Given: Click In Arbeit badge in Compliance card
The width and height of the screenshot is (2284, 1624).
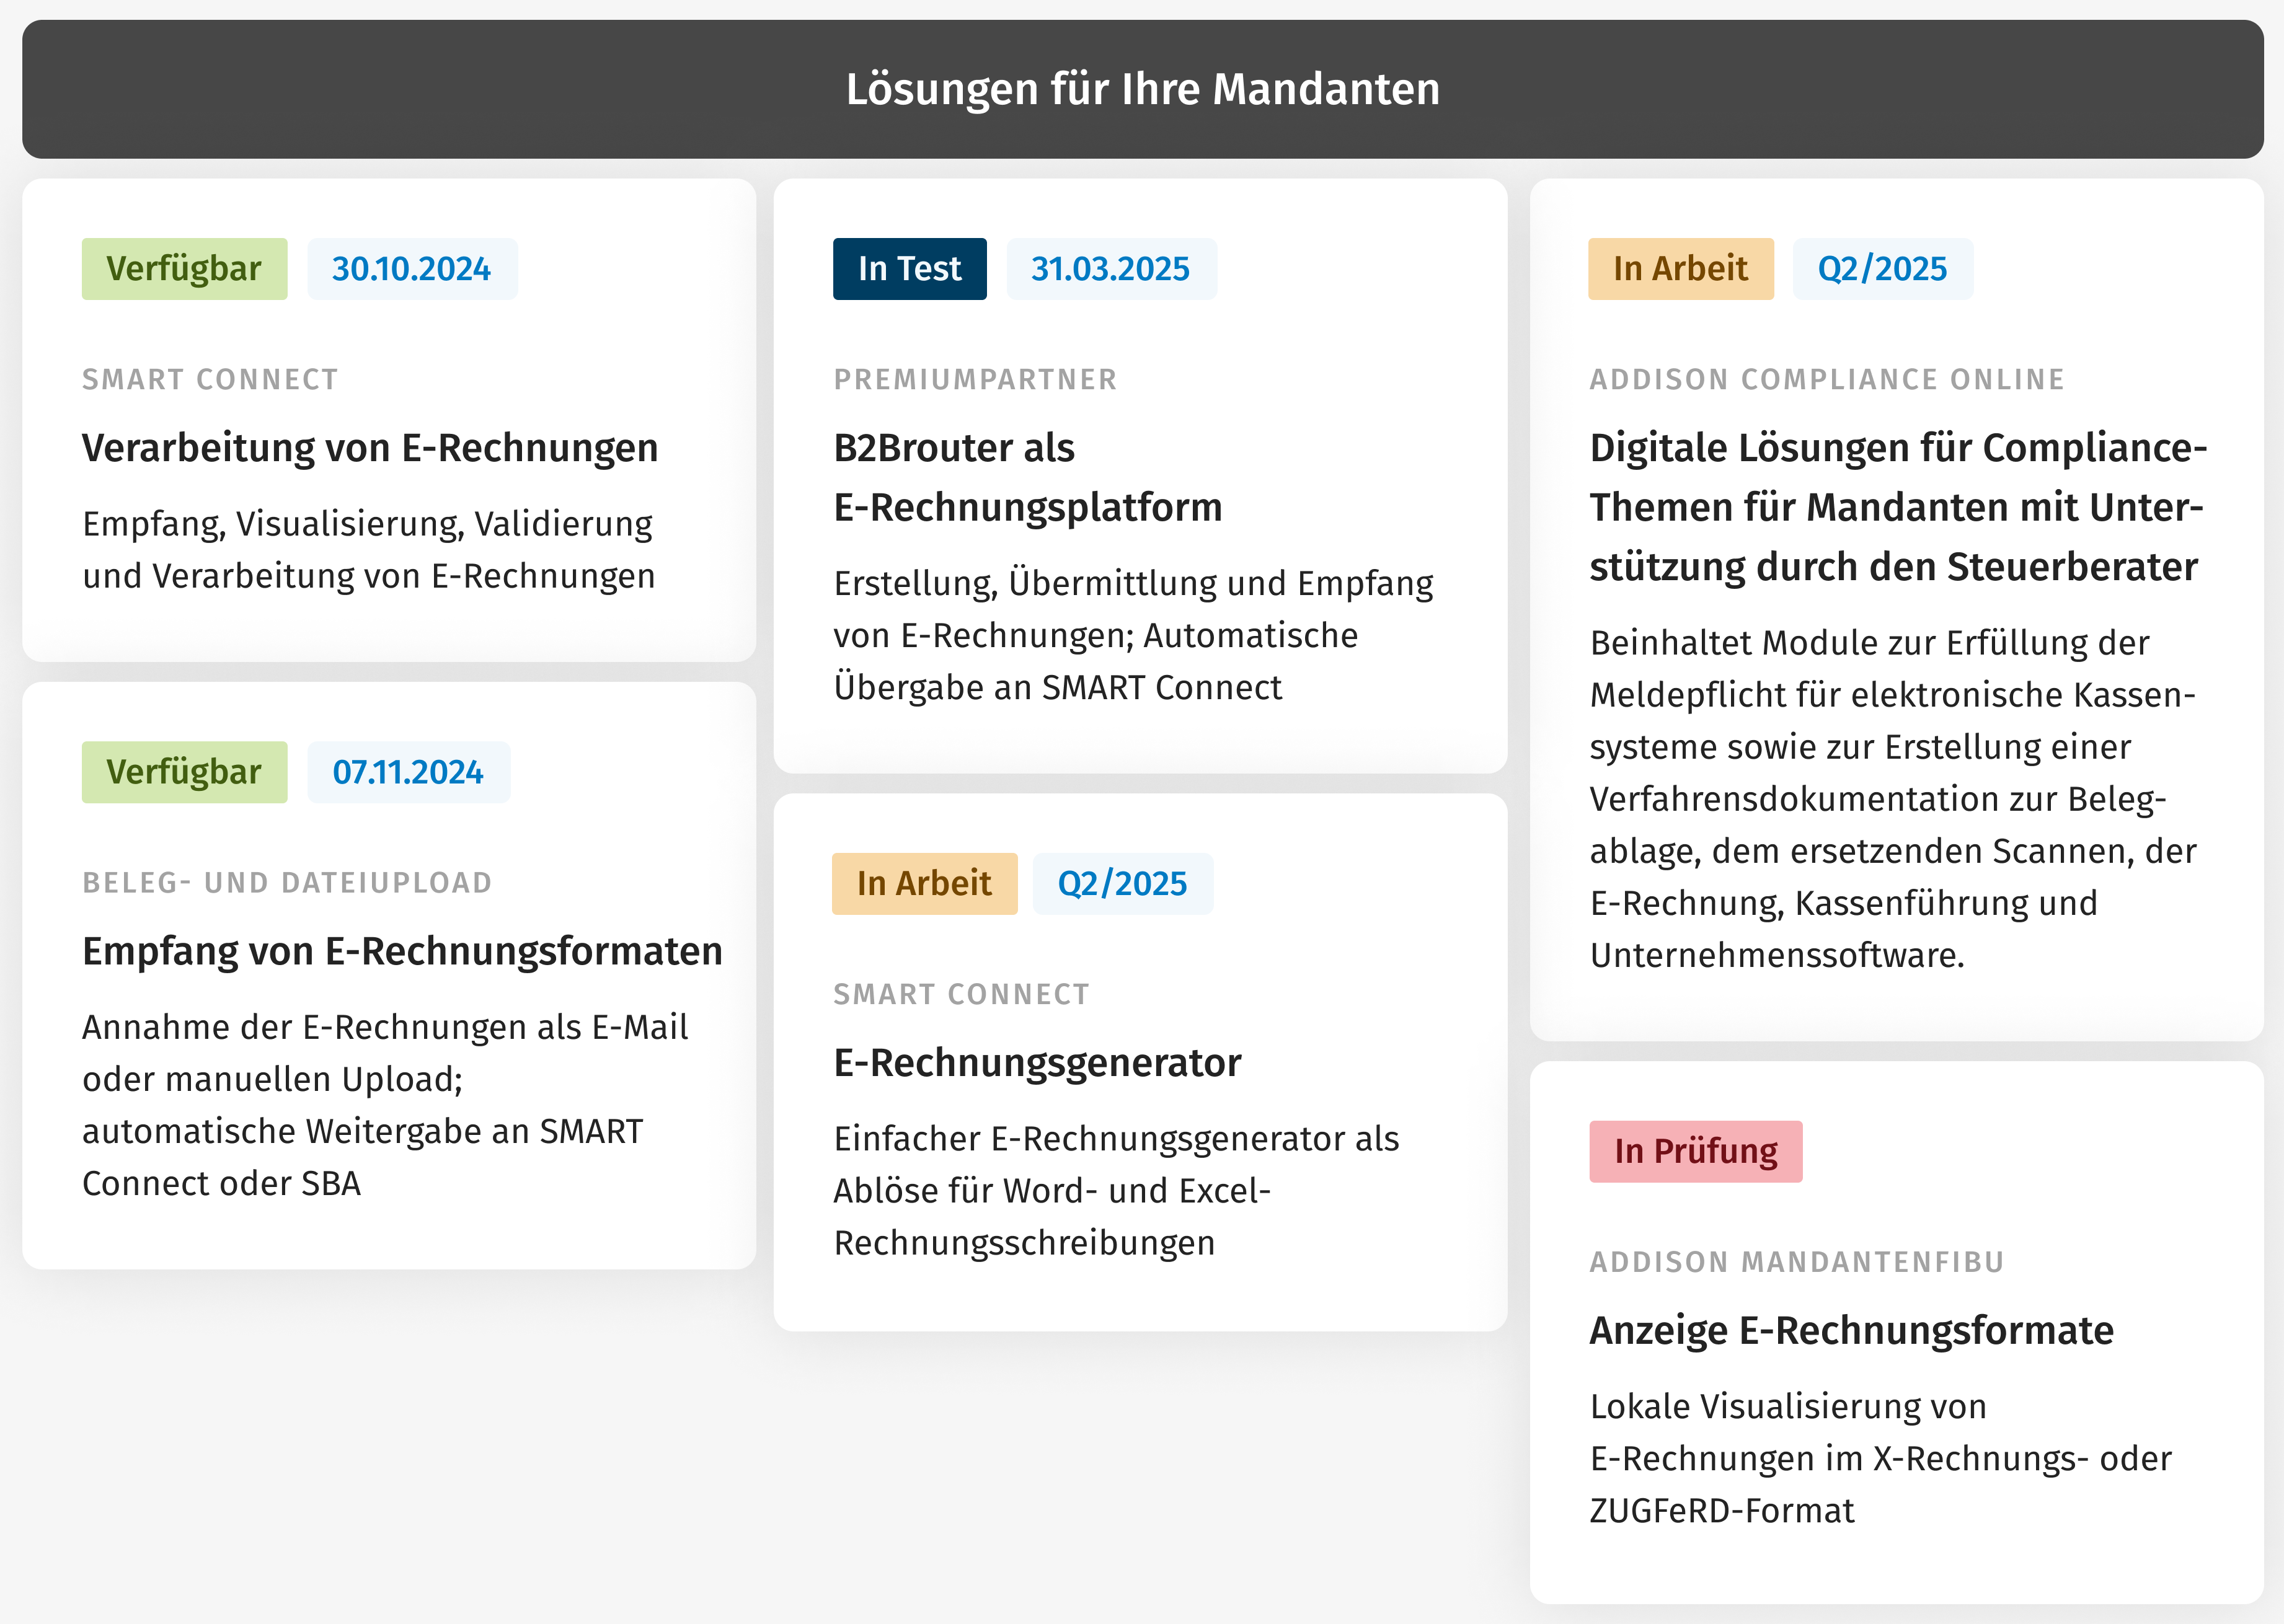Looking at the screenshot, I should [x=1681, y=269].
